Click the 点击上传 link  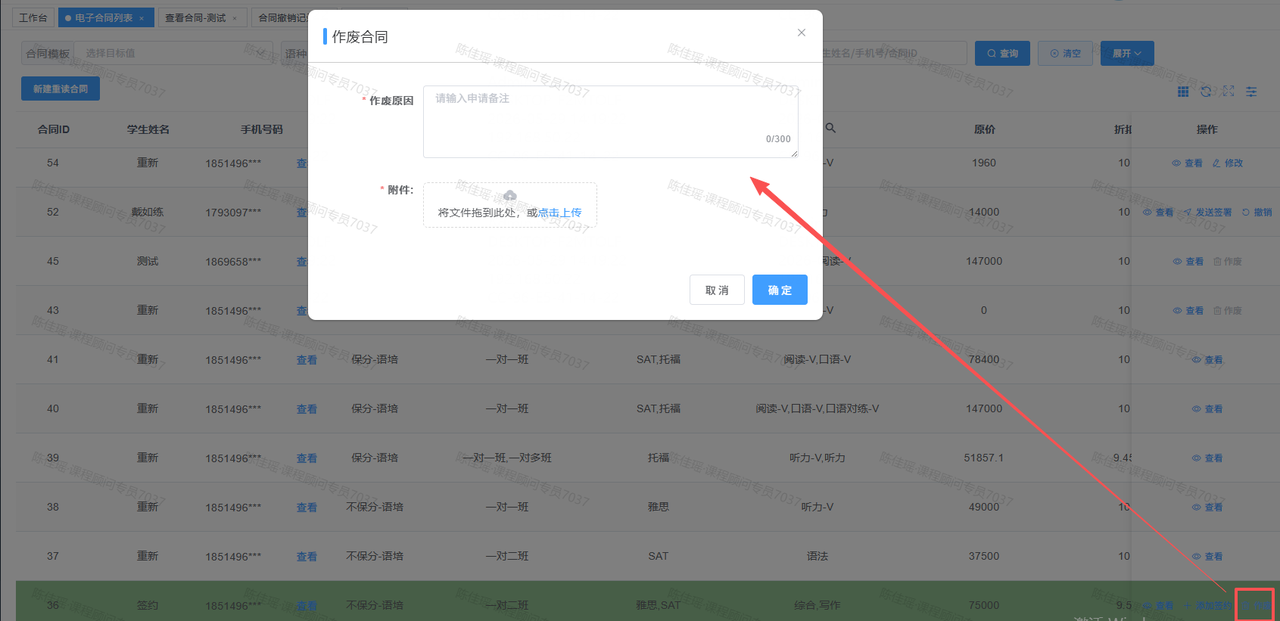560,213
